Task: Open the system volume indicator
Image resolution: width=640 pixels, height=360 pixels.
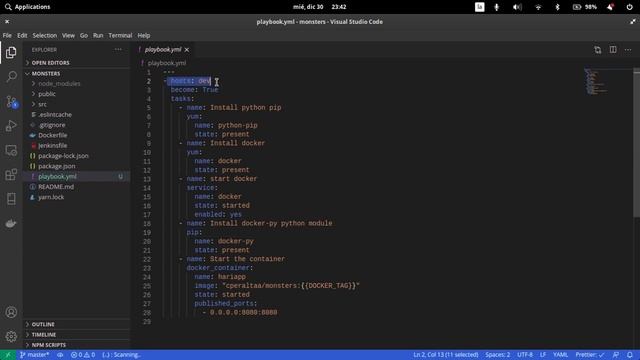Action: [517, 7]
